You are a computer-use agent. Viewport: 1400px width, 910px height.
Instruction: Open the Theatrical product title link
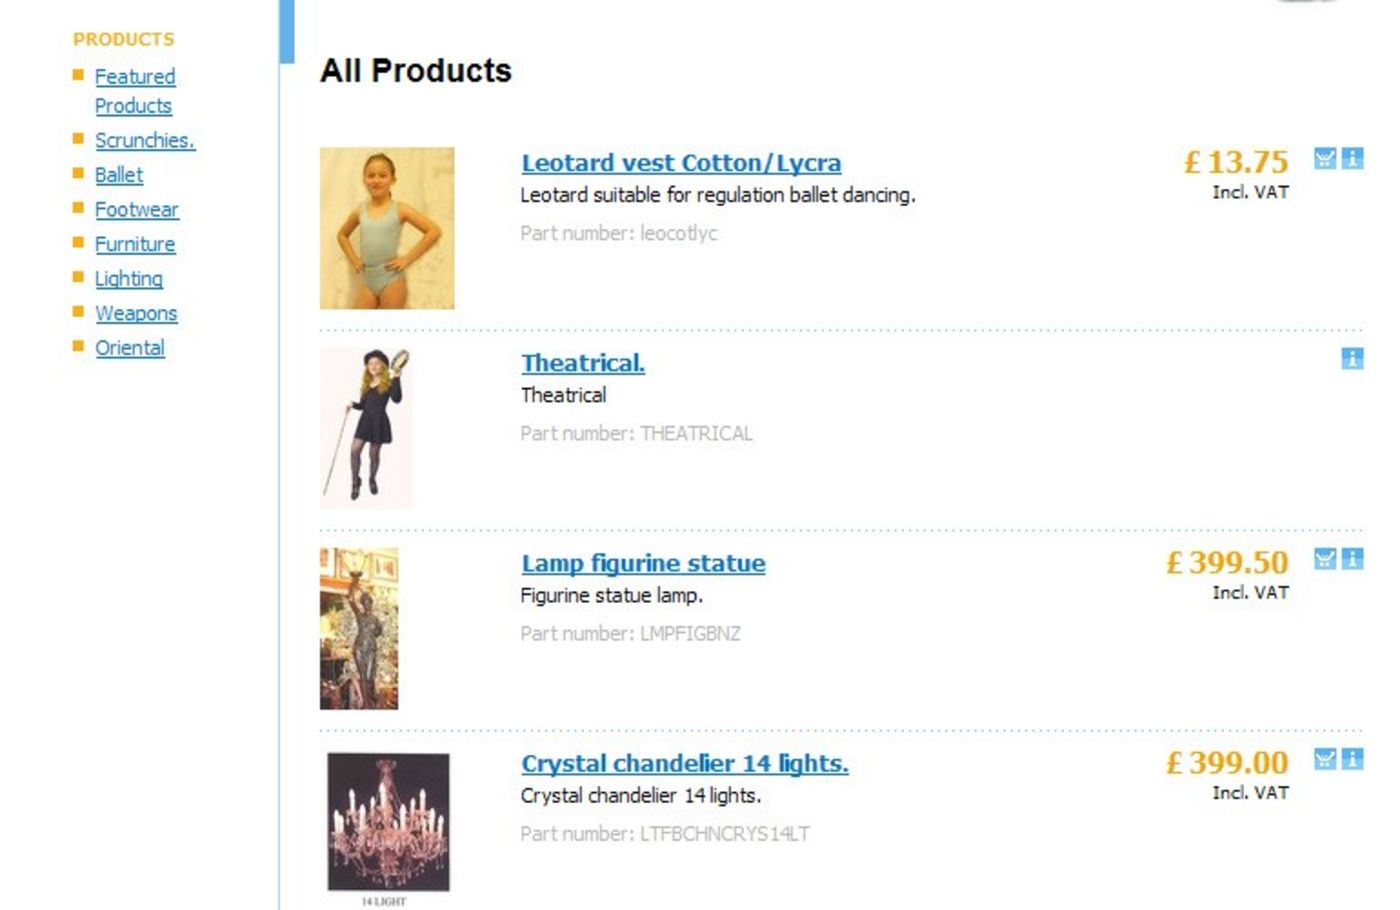point(583,363)
